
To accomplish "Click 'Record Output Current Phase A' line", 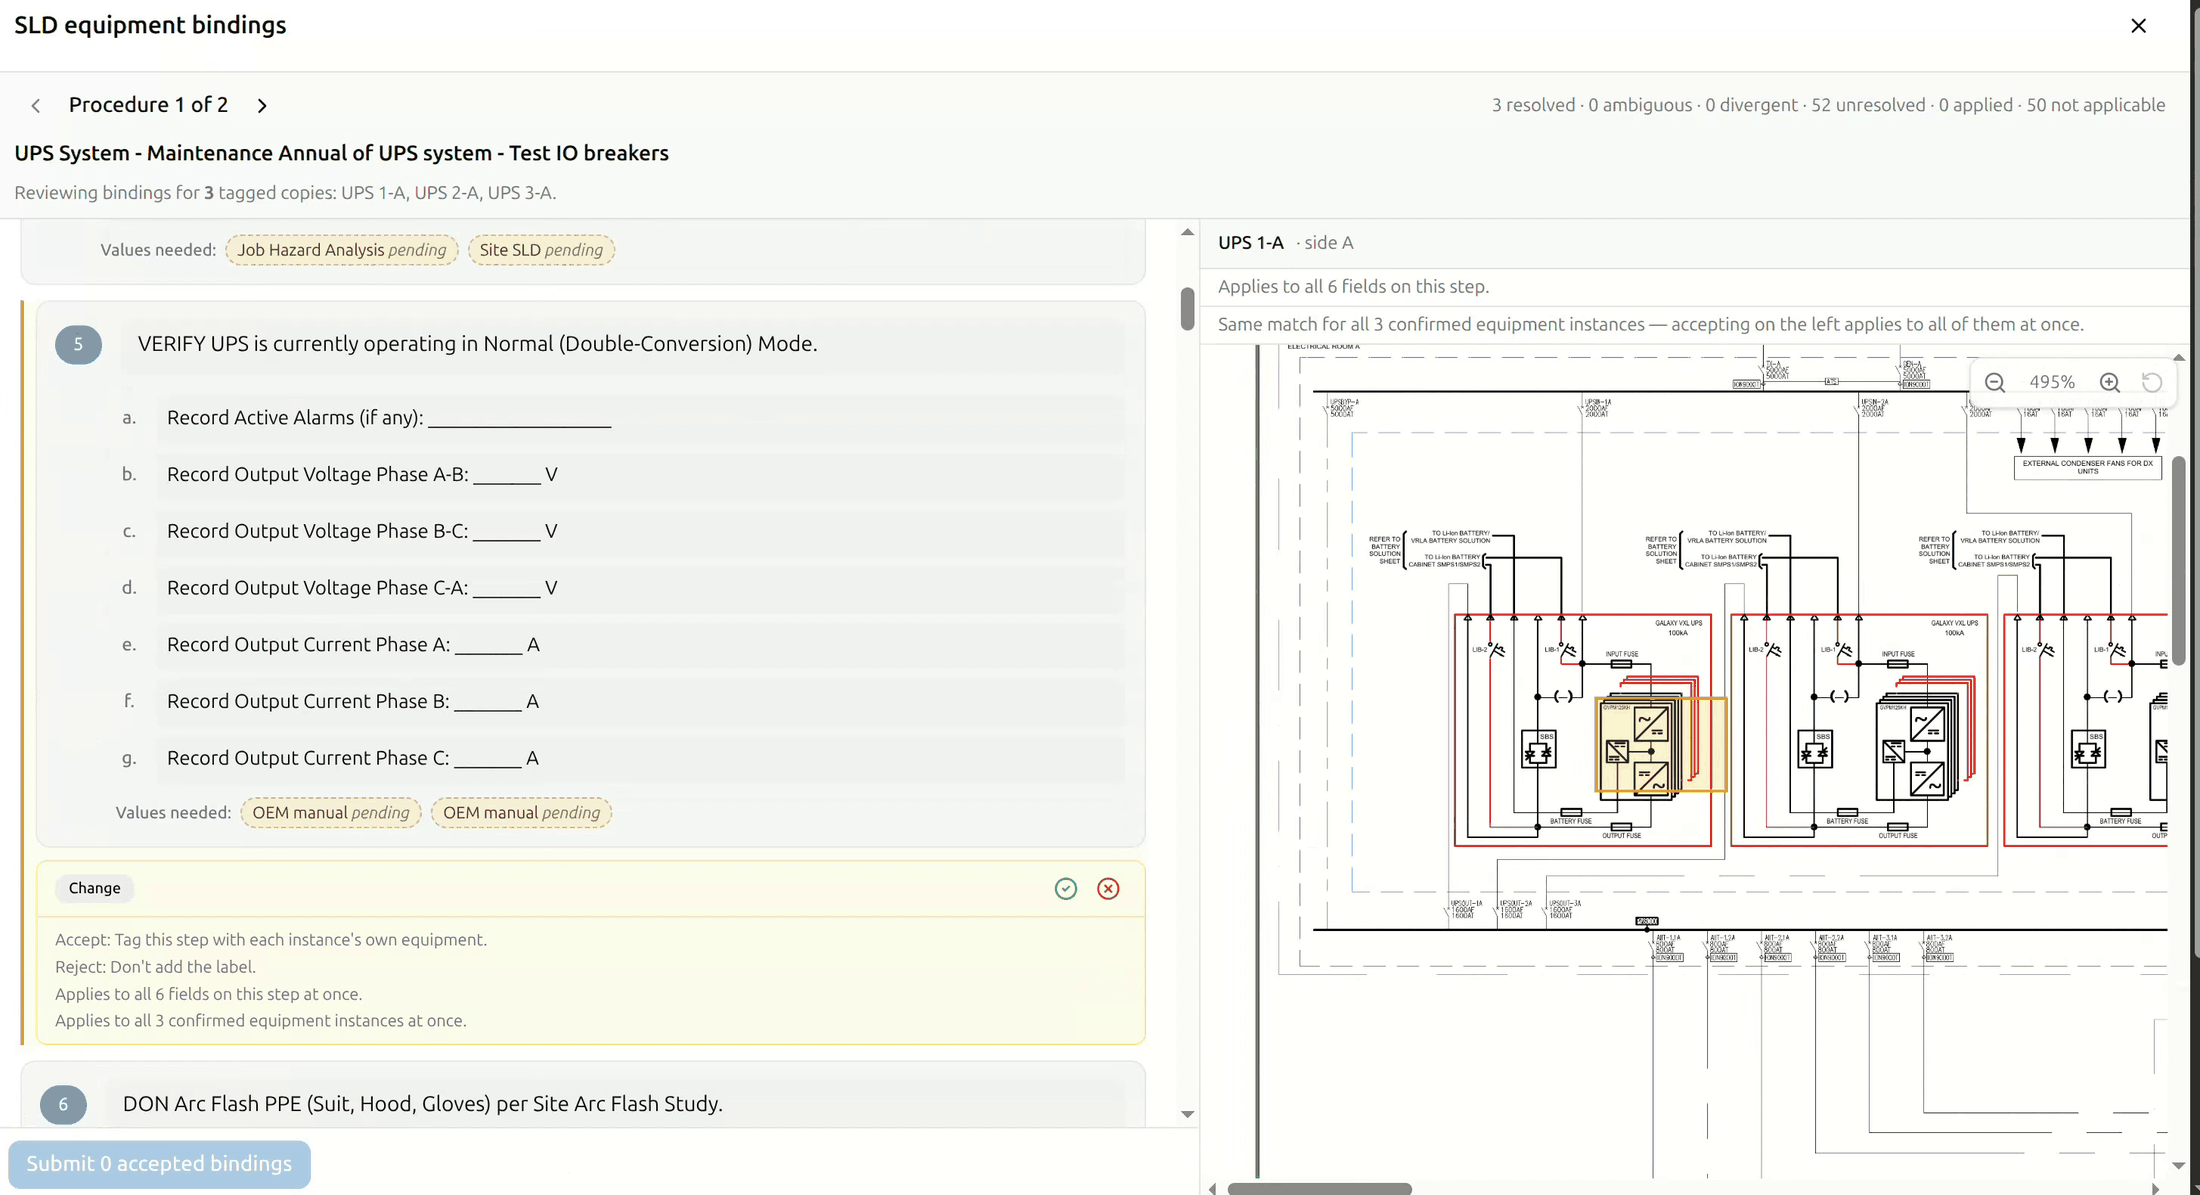I will [640, 645].
